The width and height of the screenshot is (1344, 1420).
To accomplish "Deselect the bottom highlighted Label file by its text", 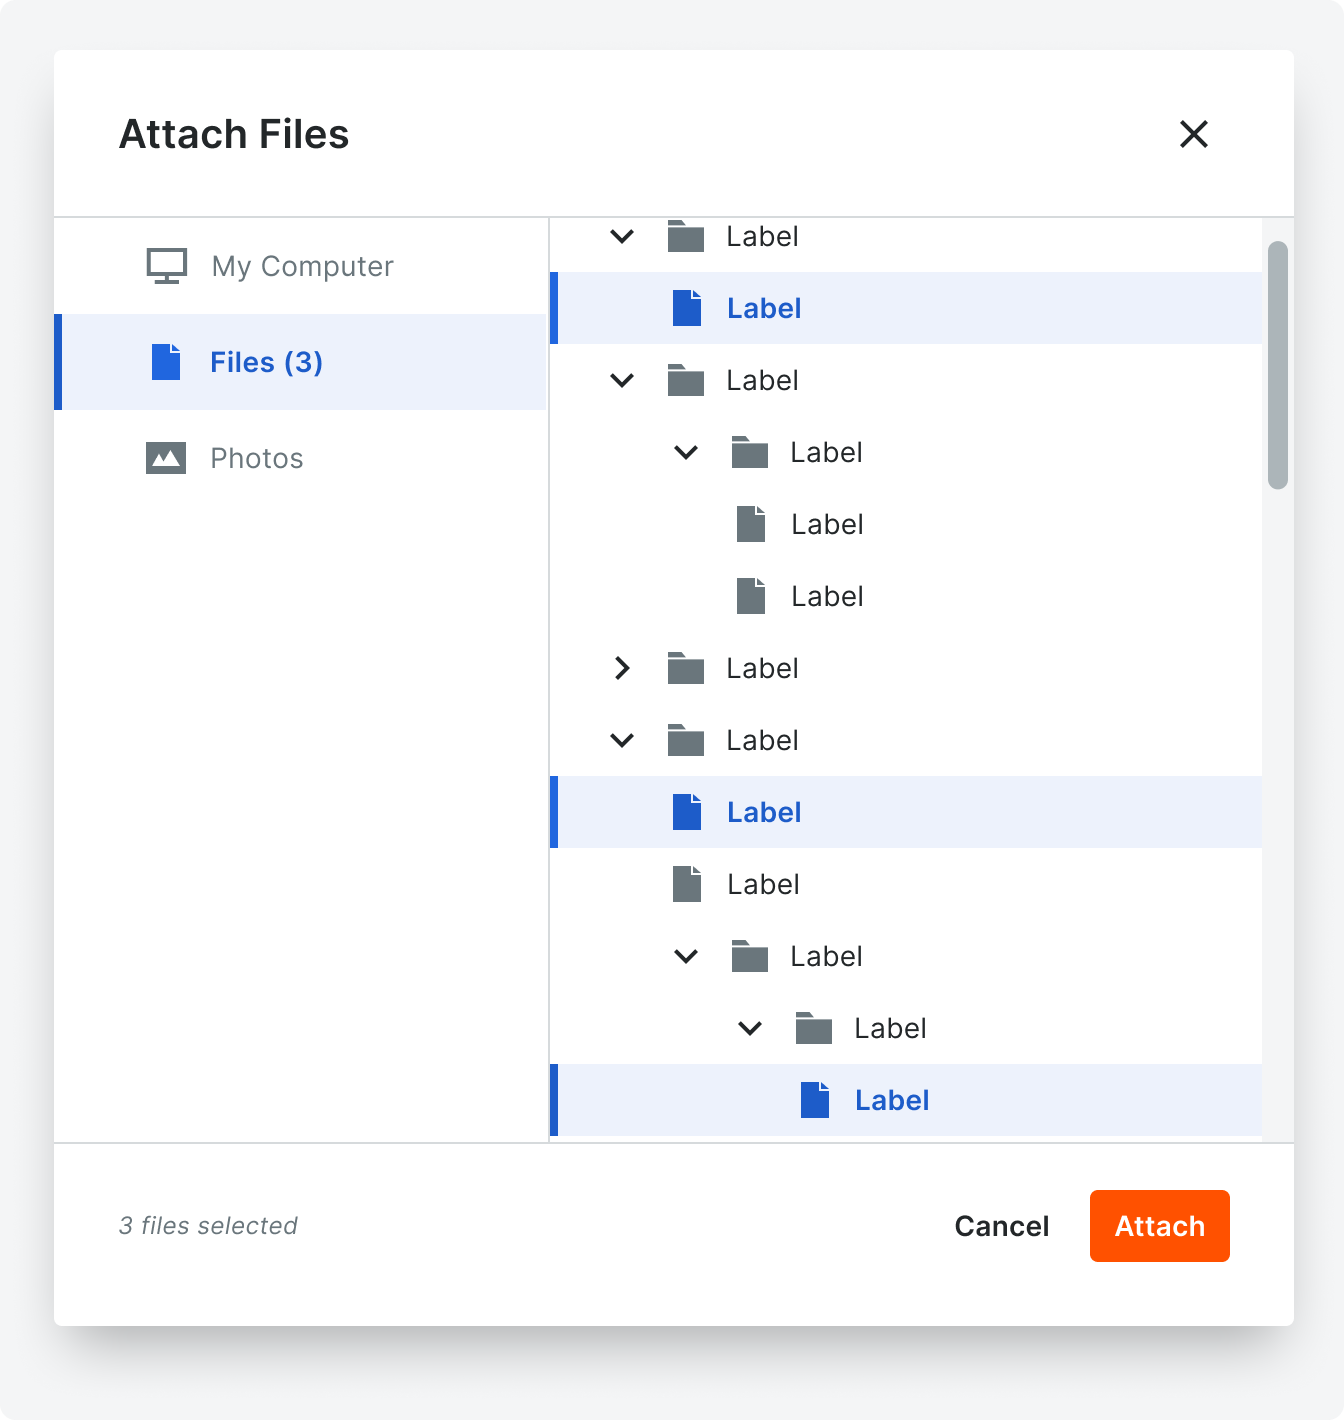I will pos(892,1100).
